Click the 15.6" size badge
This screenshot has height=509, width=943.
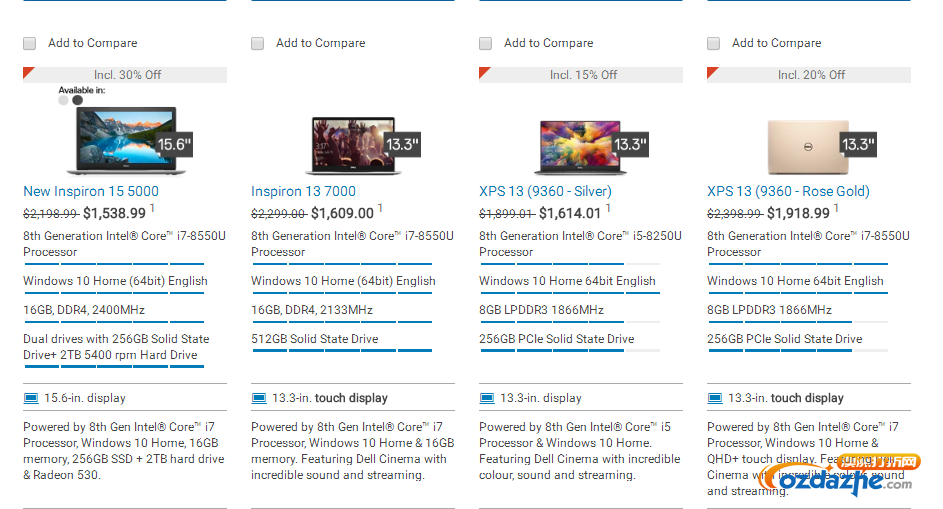174,144
